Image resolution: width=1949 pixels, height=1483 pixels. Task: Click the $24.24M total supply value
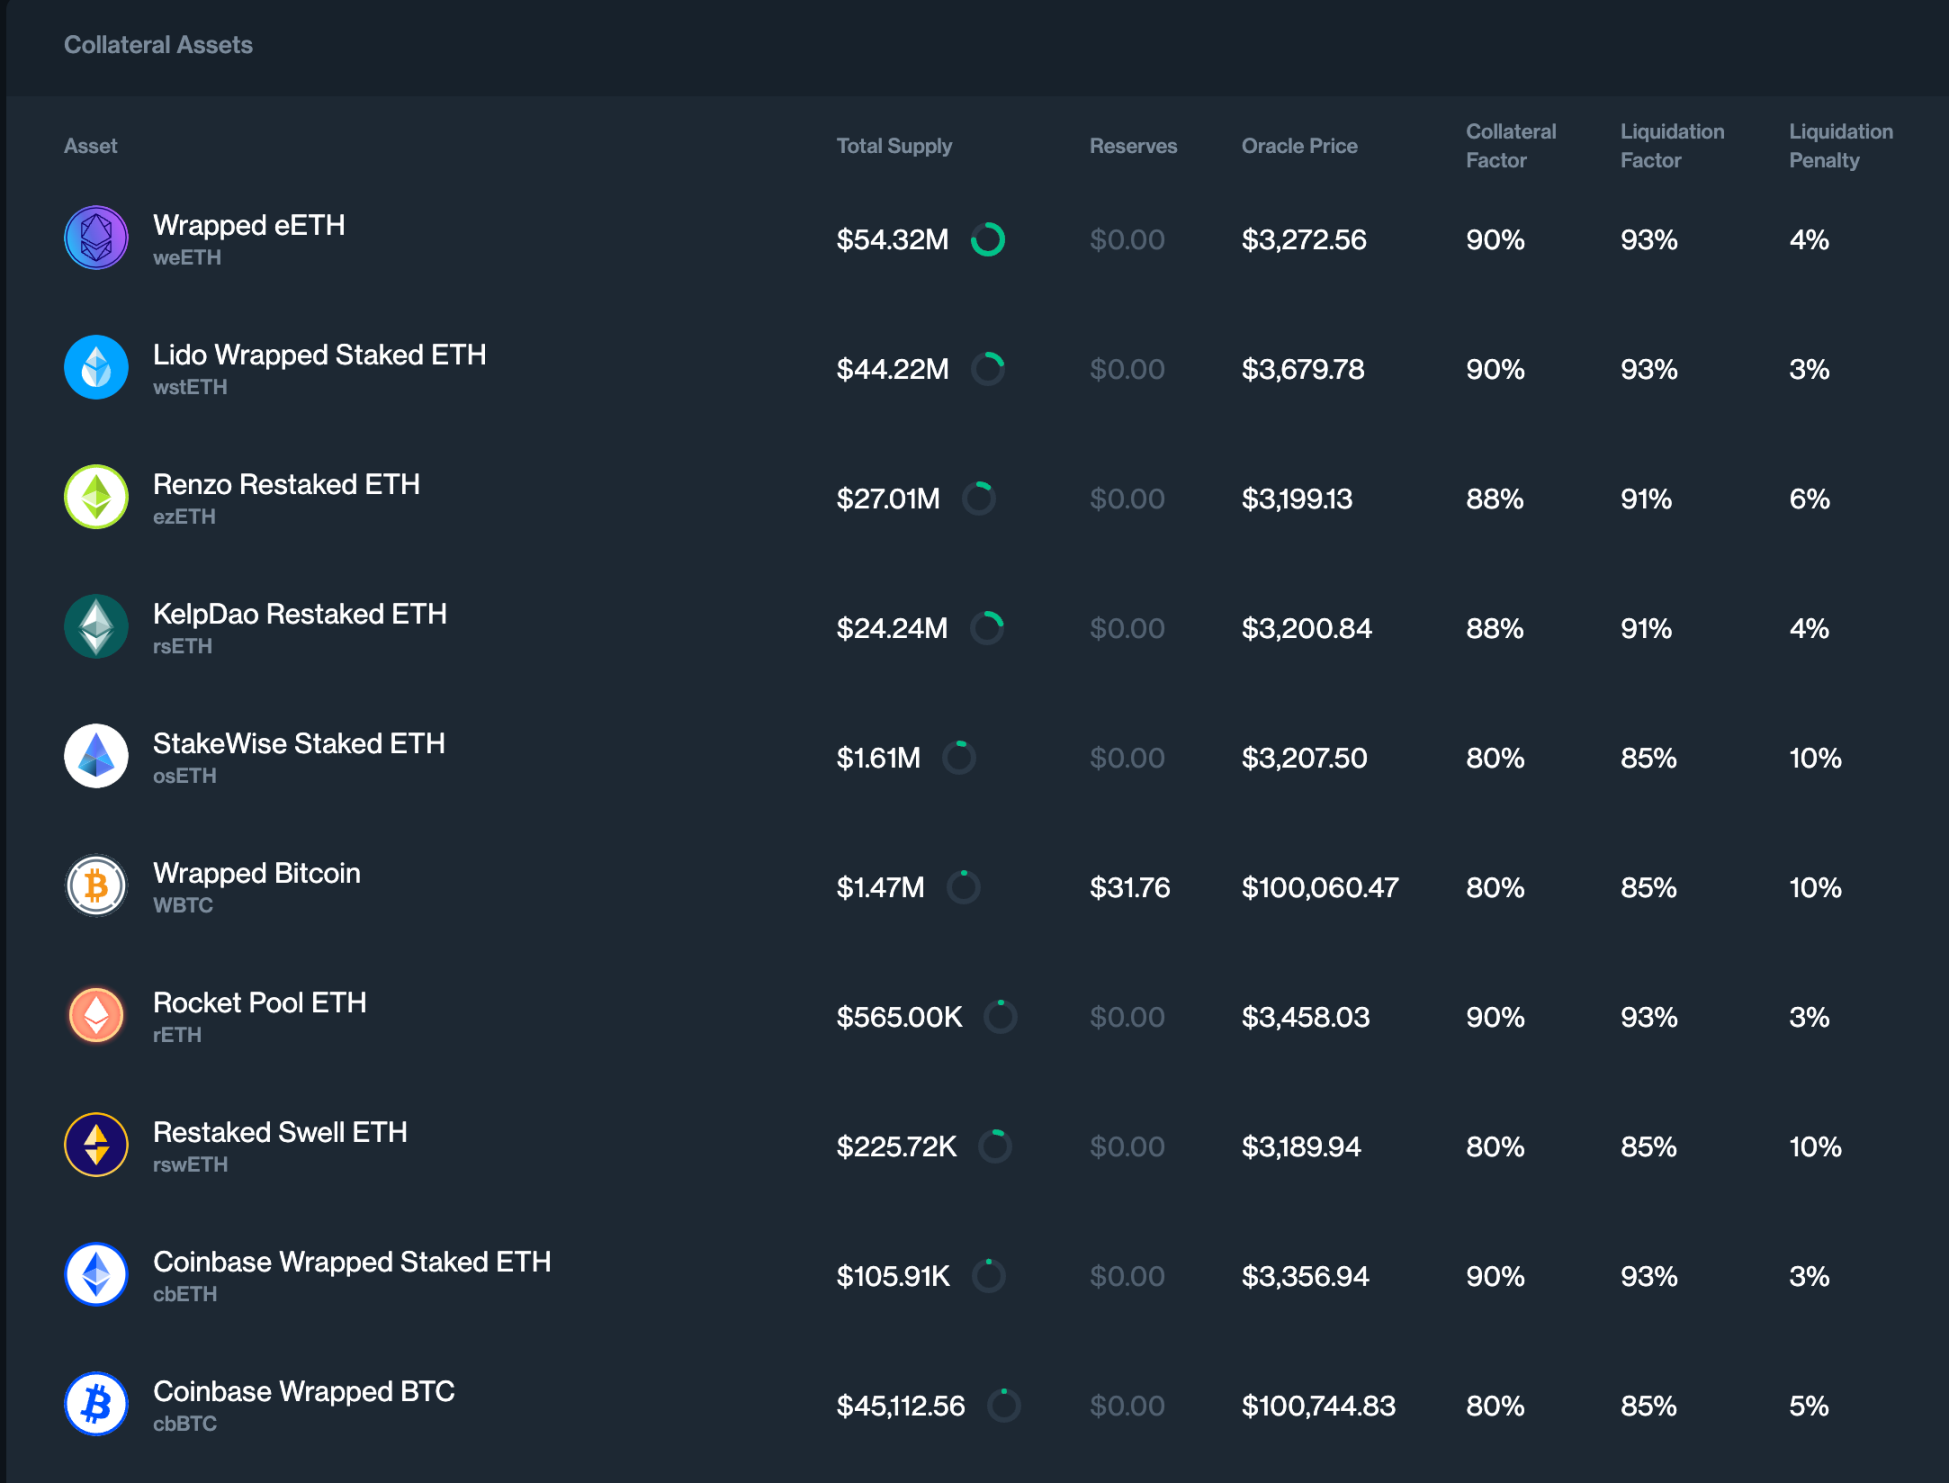892,628
